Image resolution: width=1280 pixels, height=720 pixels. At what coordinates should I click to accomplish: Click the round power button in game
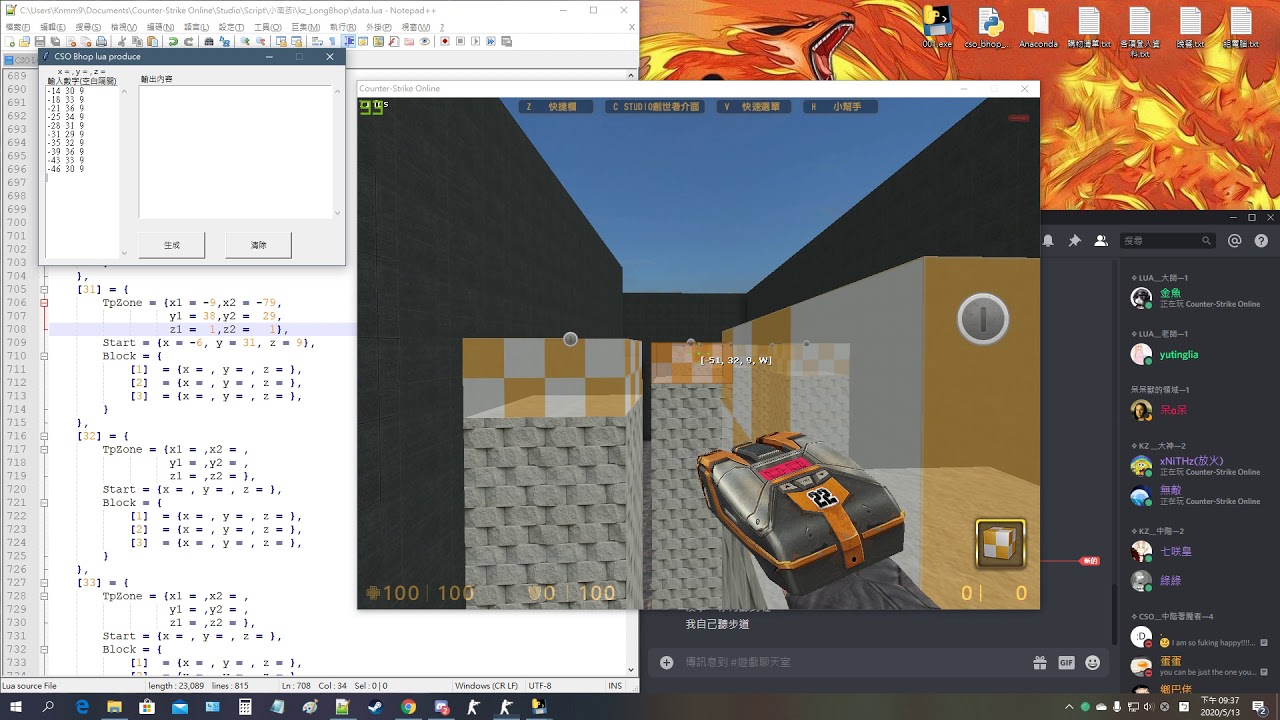pos(983,320)
